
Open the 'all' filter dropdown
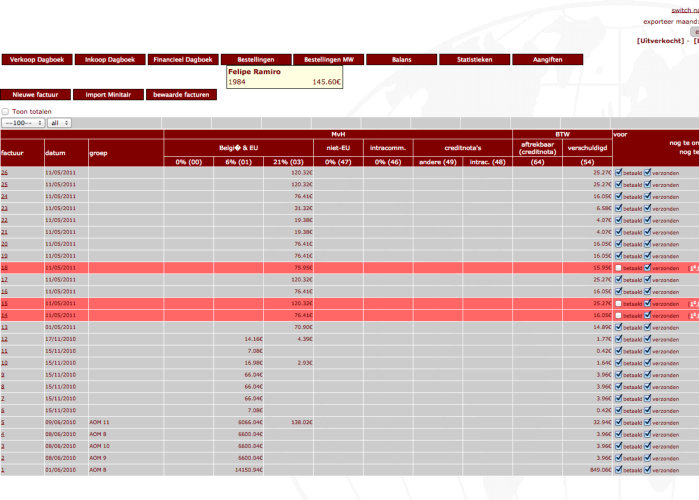[x=59, y=123]
